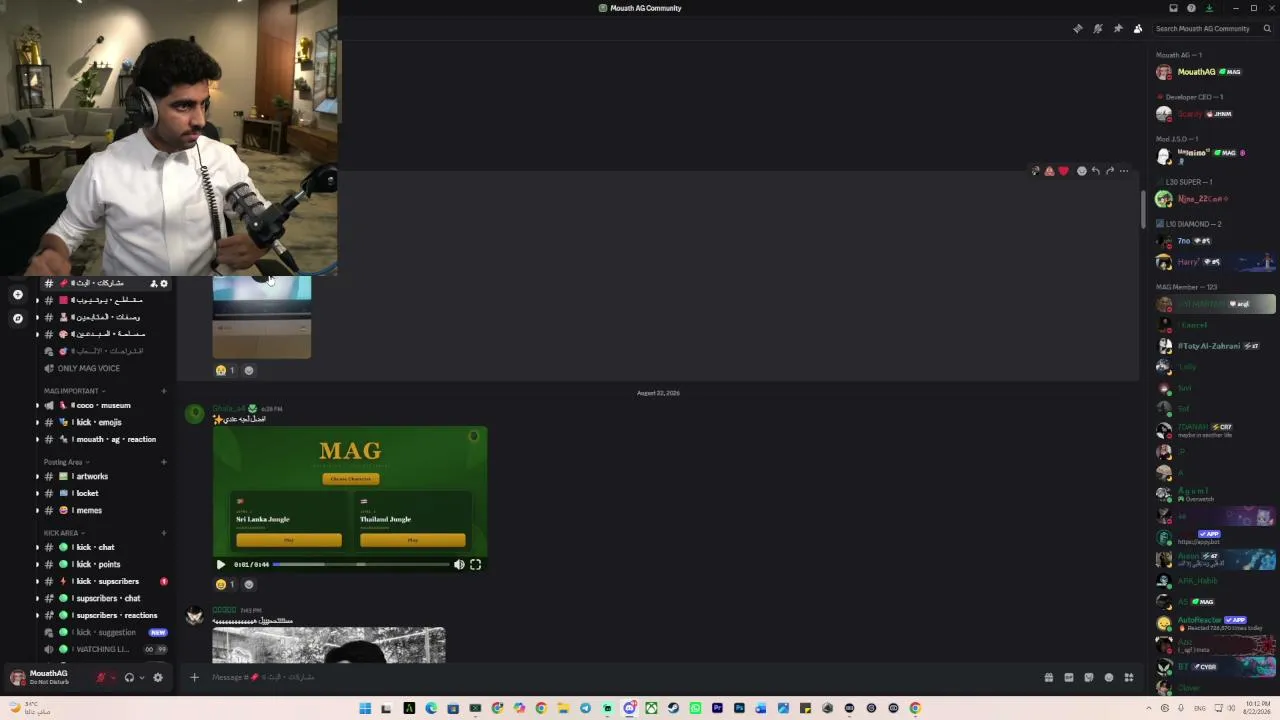Open sticker picker in message bar
The height and width of the screenshot is (720, 1280).
click(x=1088, y=677)
